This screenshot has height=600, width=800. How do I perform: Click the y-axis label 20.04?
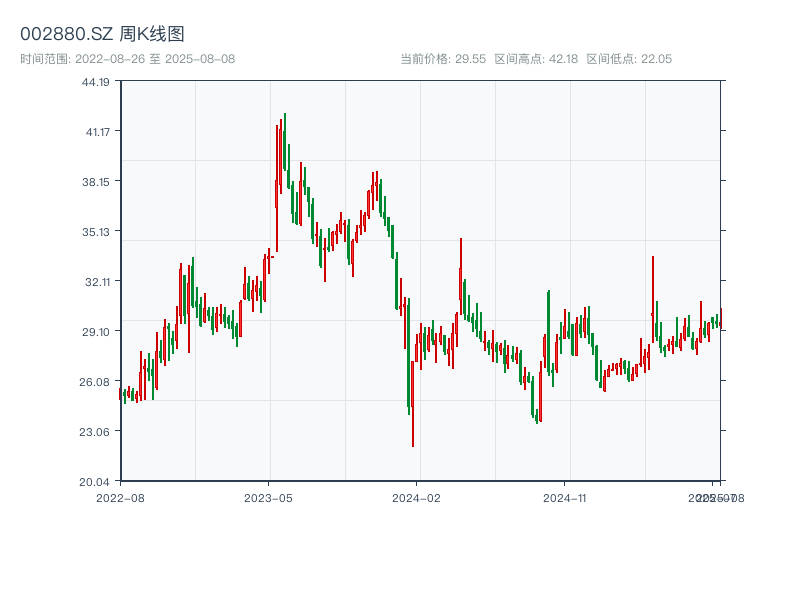(94, 482)
